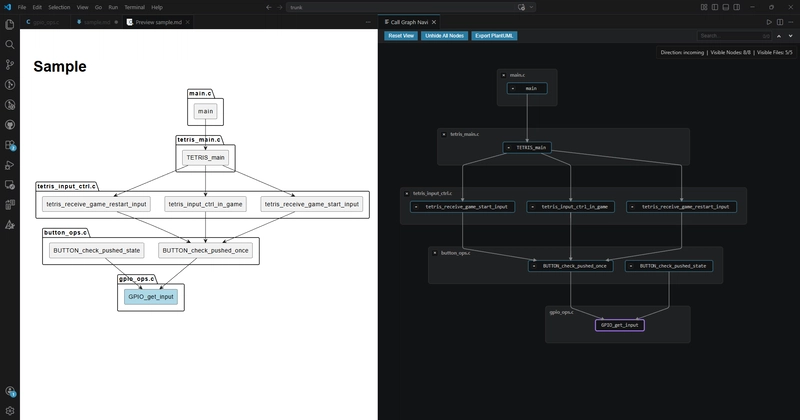The width and height of the screenshot is (800, 420).
Task: Toggle the collapse box on the main node
Action: click(x=513, y=88)
